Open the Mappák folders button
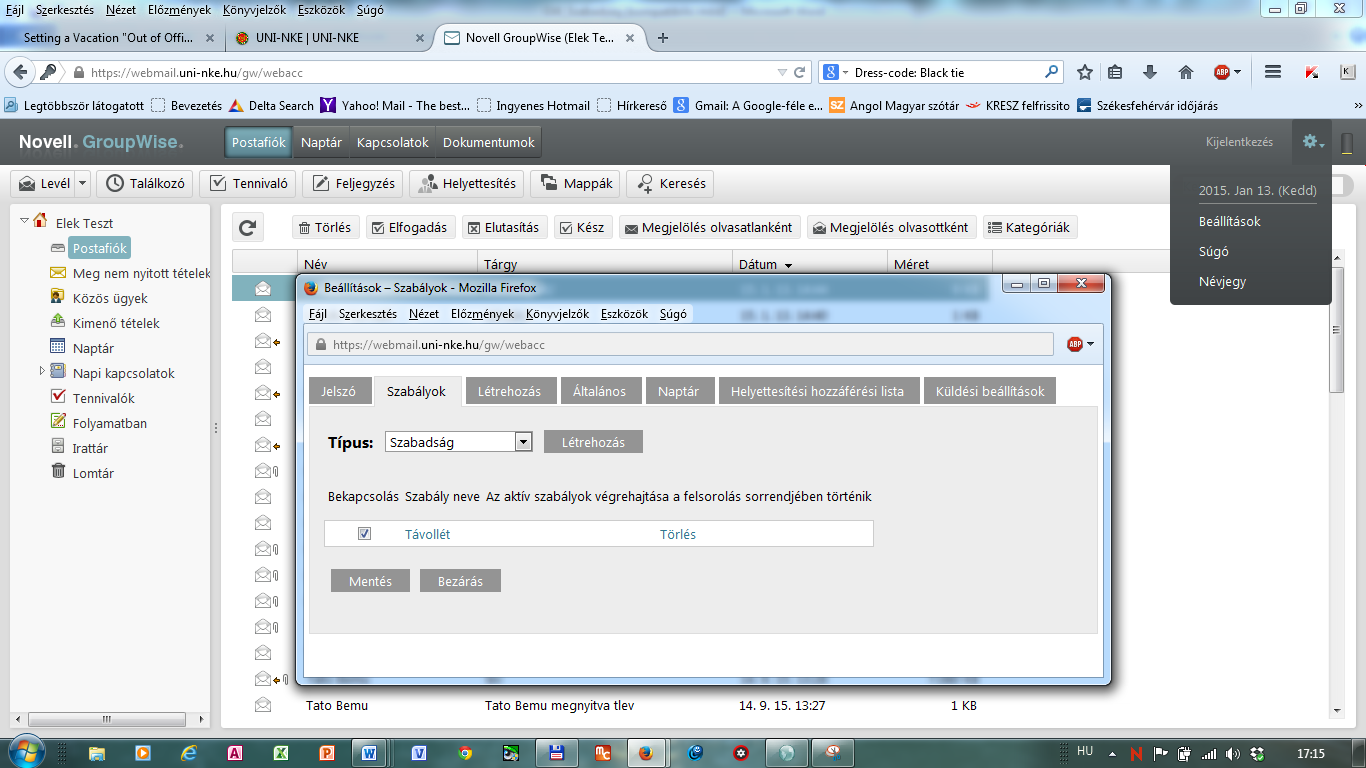 [575, 184]
